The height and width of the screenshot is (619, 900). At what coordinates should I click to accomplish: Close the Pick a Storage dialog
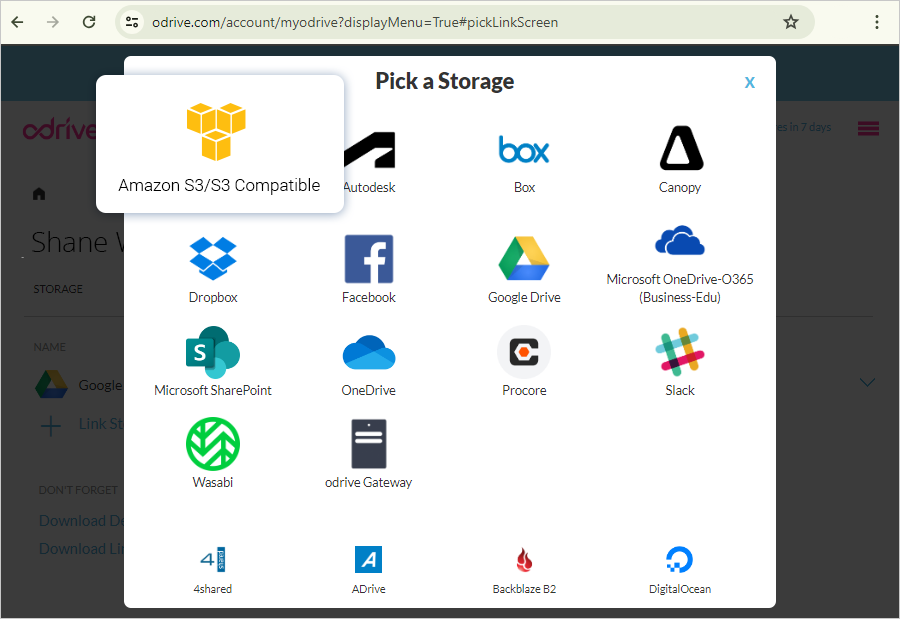[x=750, y=83]
